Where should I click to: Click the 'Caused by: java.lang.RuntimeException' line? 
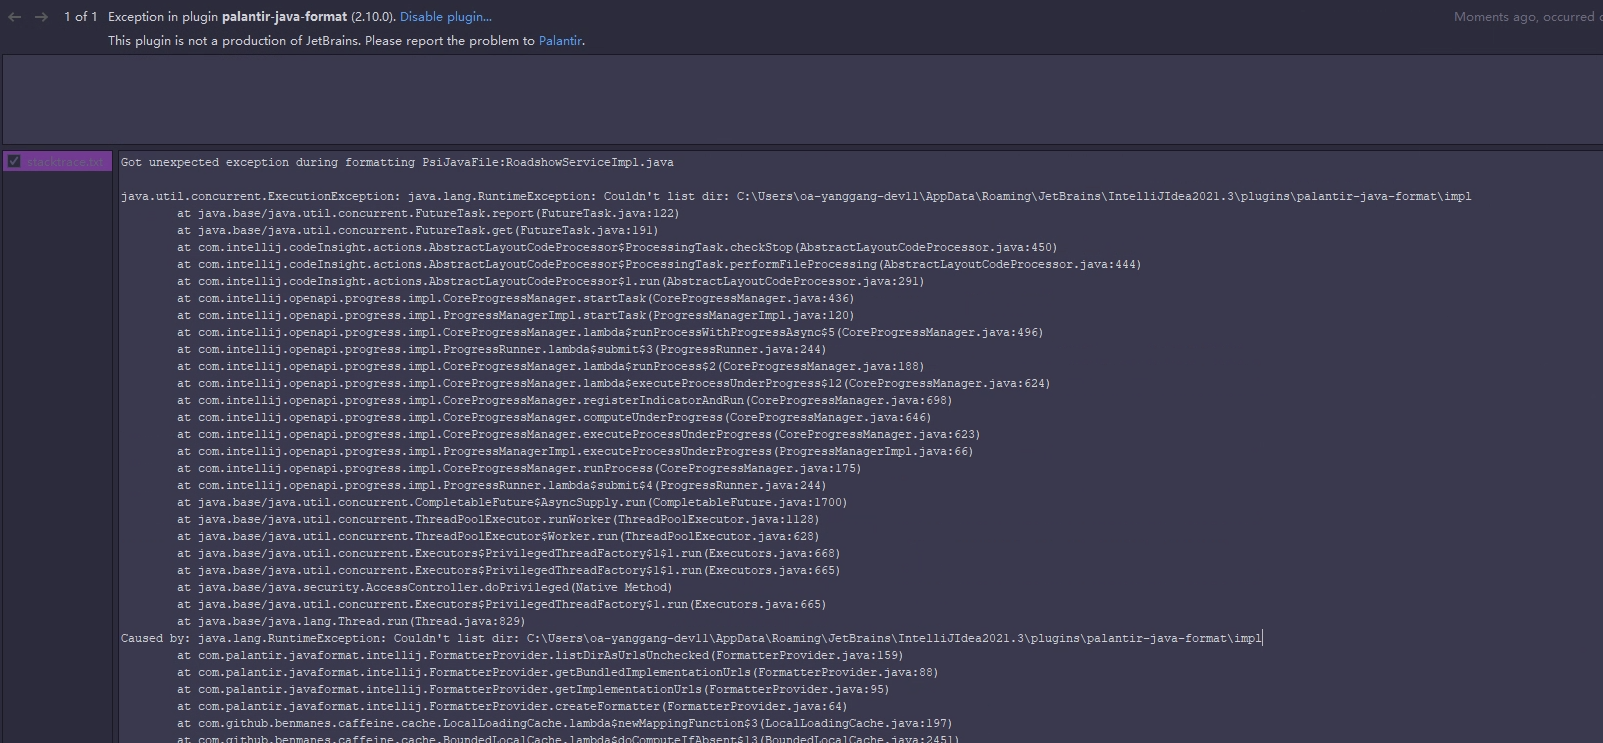point(691,638)
